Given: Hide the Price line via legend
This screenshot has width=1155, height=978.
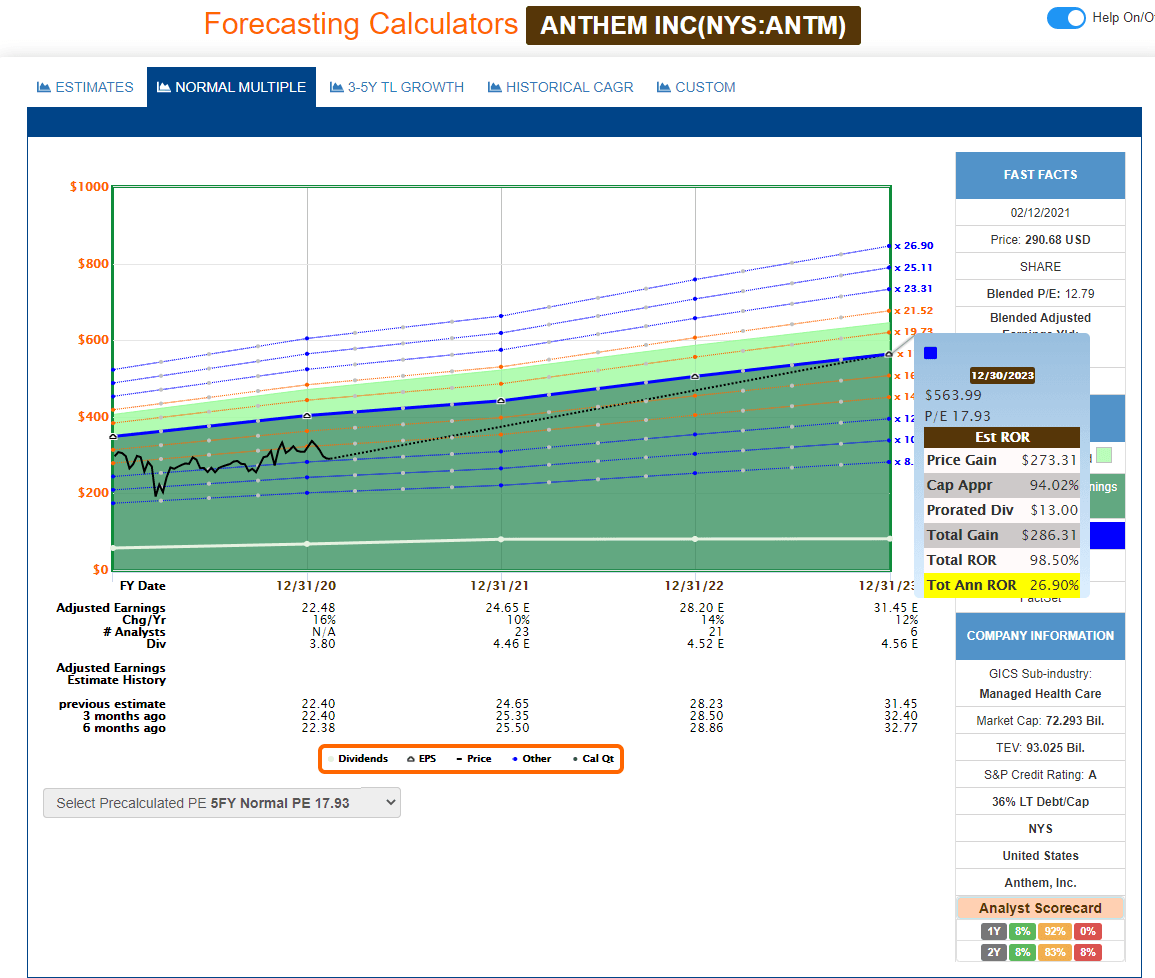Looking at the screenshot, I should [x=474, y=759].
